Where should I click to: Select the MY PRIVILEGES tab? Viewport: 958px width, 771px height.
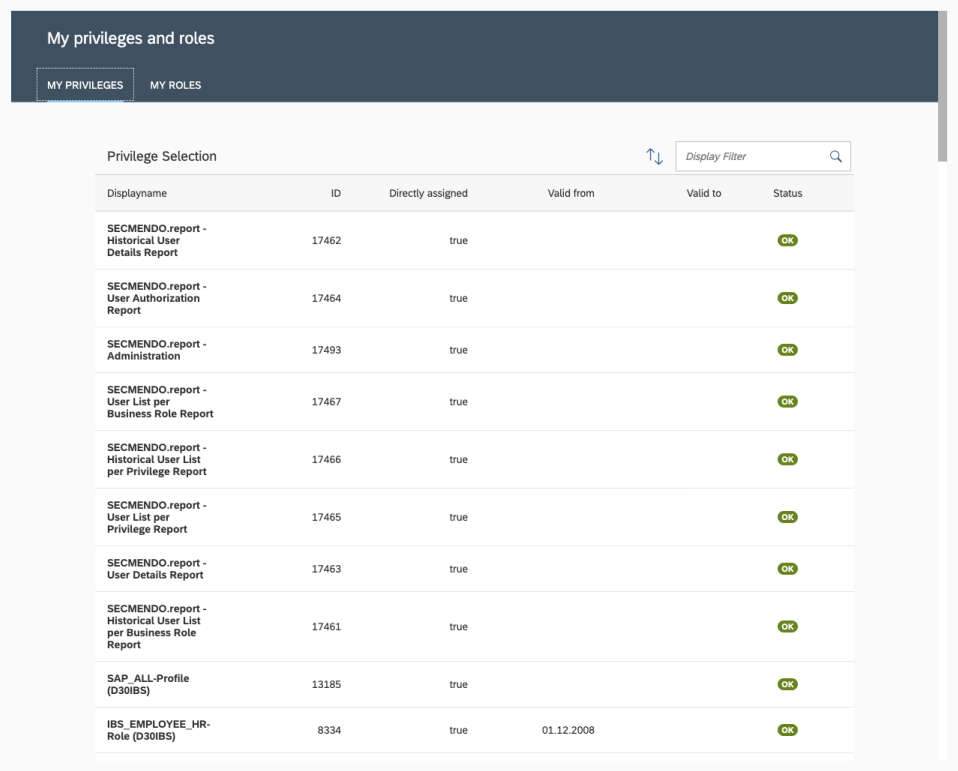click(85, 85)
